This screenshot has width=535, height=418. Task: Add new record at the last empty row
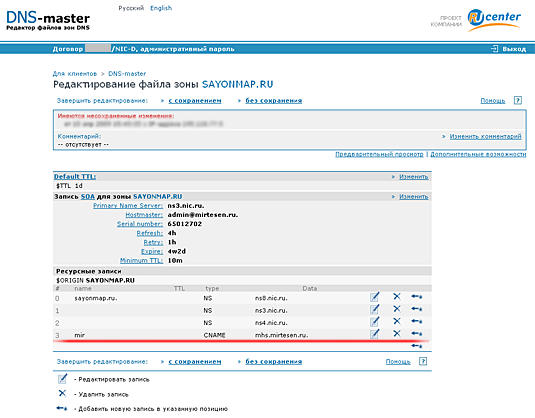[x=417, y=346]
